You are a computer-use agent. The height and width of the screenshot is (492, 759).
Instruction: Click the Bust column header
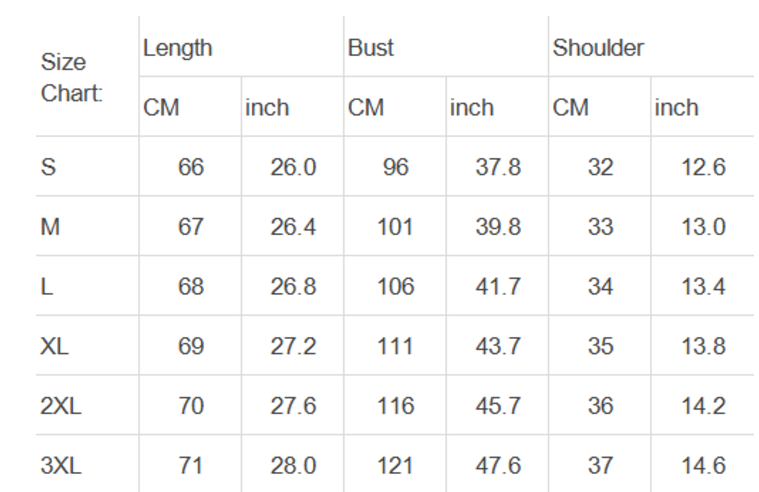coord(371,47)
